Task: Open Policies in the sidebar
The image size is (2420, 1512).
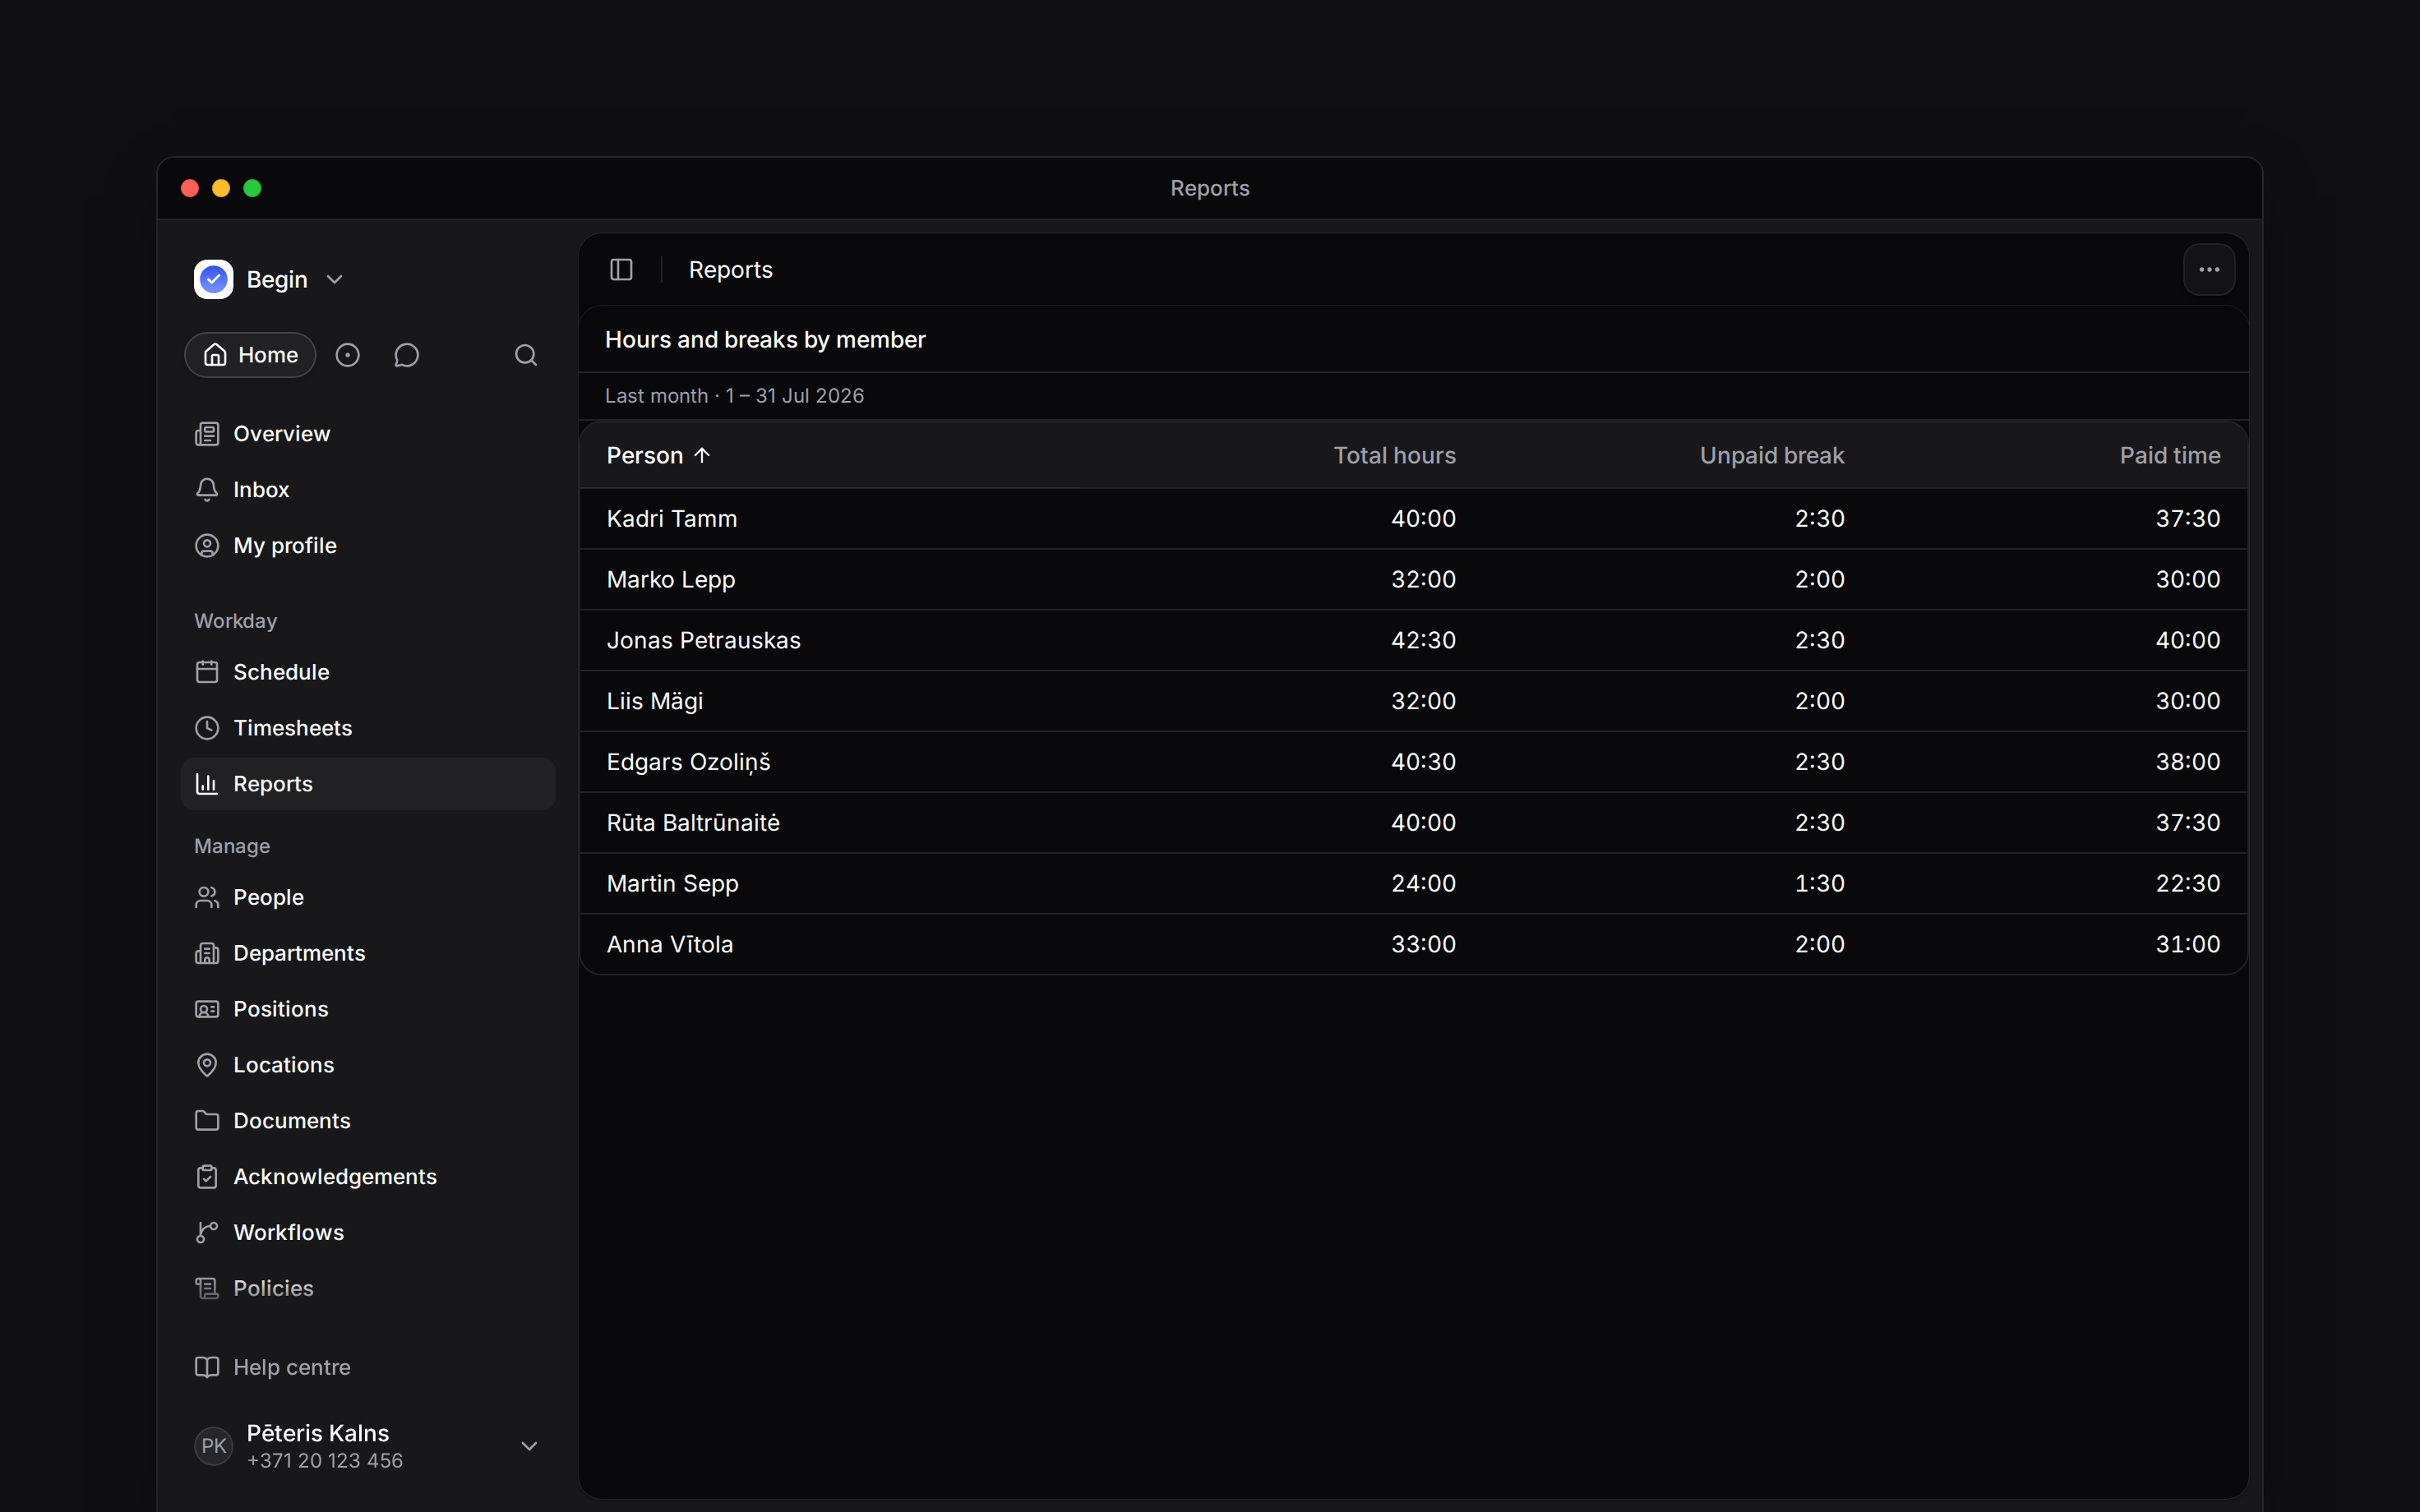Action: (x=368, y=1289)
